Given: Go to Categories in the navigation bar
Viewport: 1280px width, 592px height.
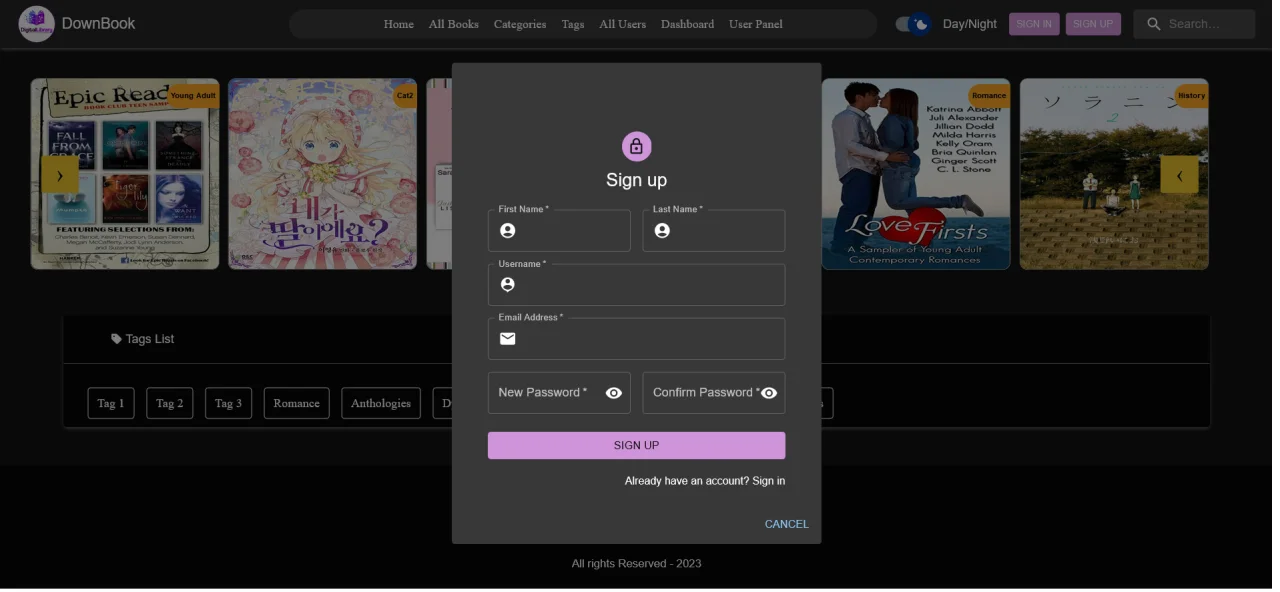Looking at the screenshot, I should [520, 24].
